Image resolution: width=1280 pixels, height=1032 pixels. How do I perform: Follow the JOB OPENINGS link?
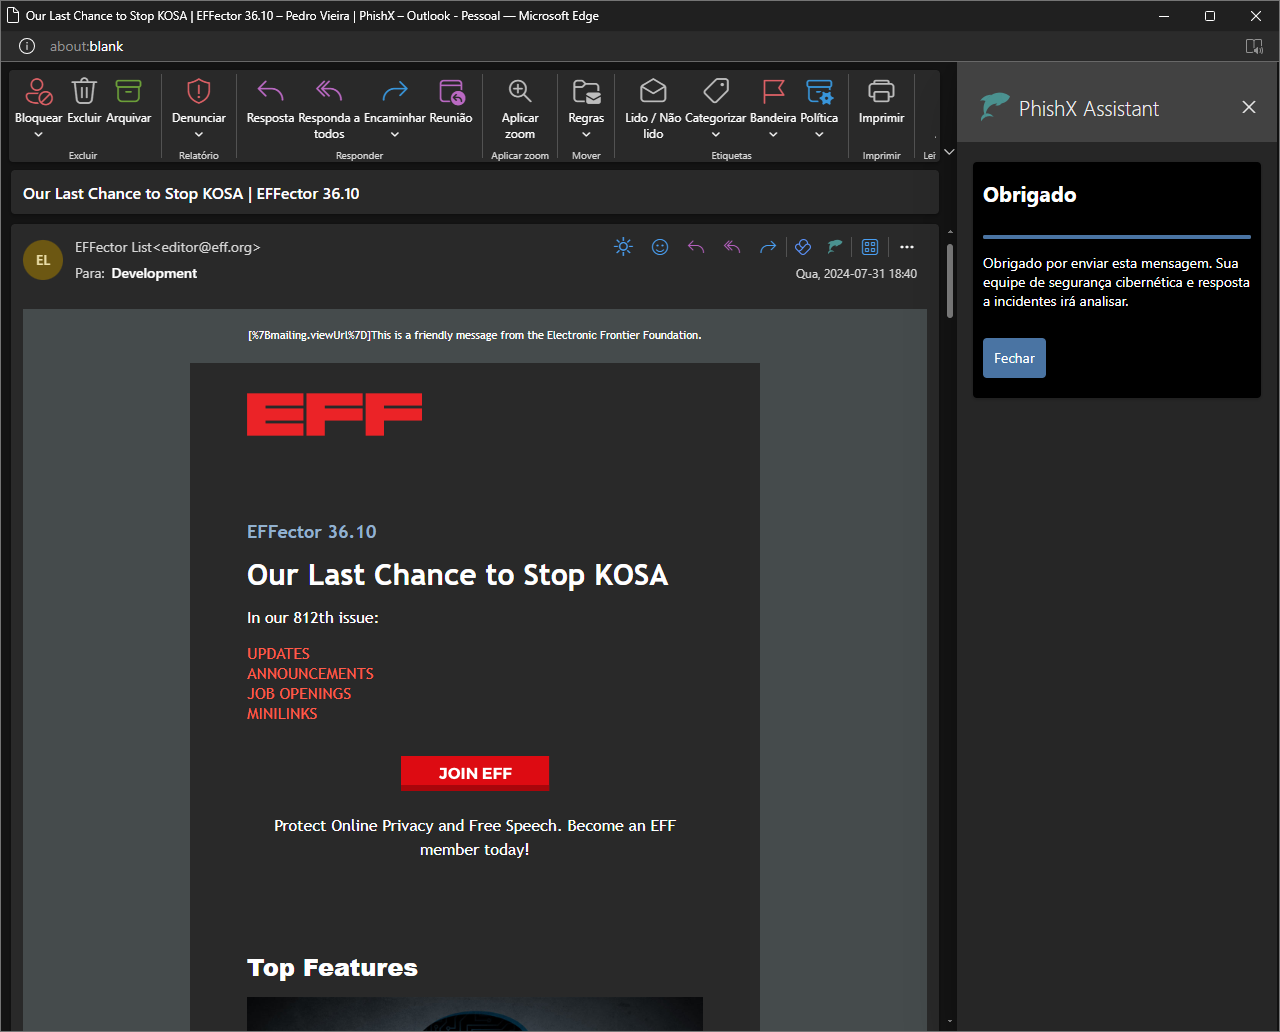point(299,694)
